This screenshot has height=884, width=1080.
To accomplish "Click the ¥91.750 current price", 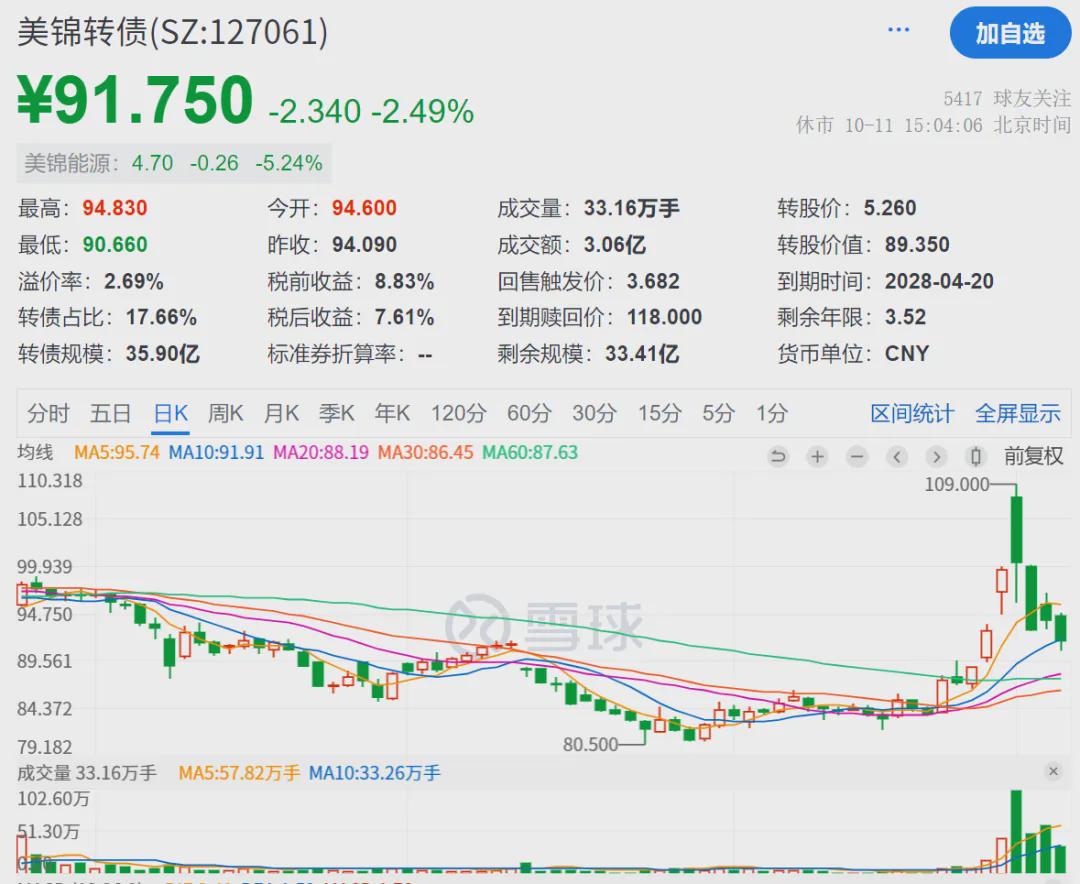I will [x=136, y=100].
